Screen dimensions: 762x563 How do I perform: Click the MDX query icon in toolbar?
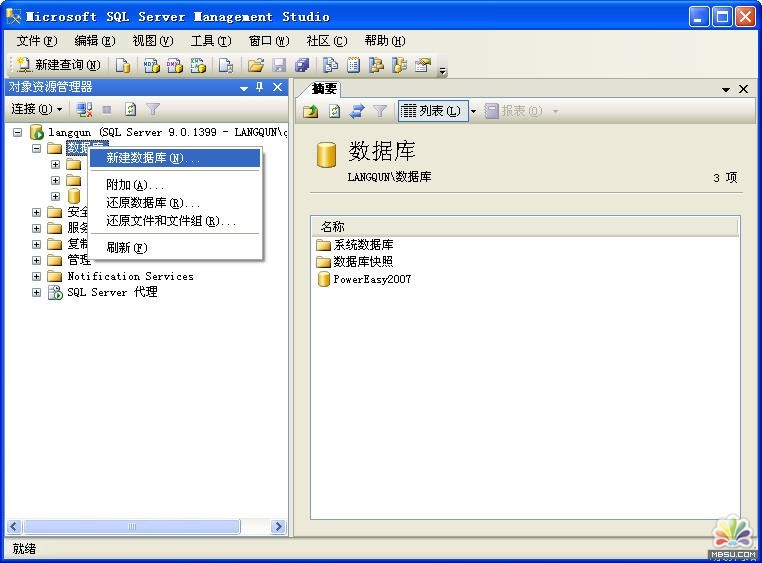point(151,65)
